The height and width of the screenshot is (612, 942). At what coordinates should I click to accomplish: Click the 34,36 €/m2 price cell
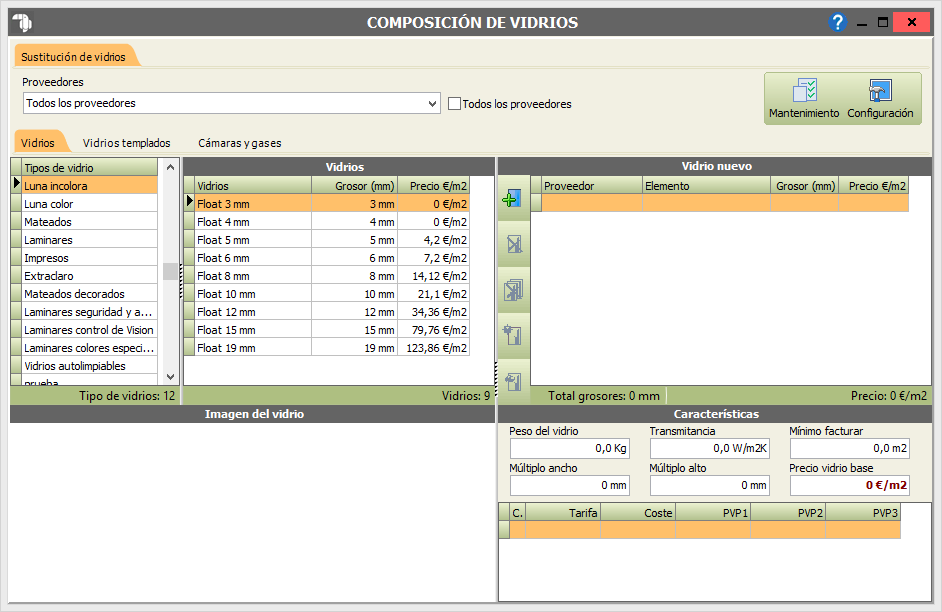433,312
